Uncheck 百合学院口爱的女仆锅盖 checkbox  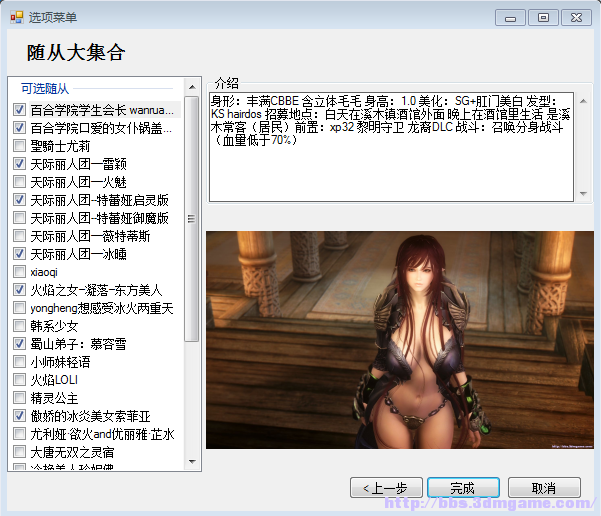point(19,128)
